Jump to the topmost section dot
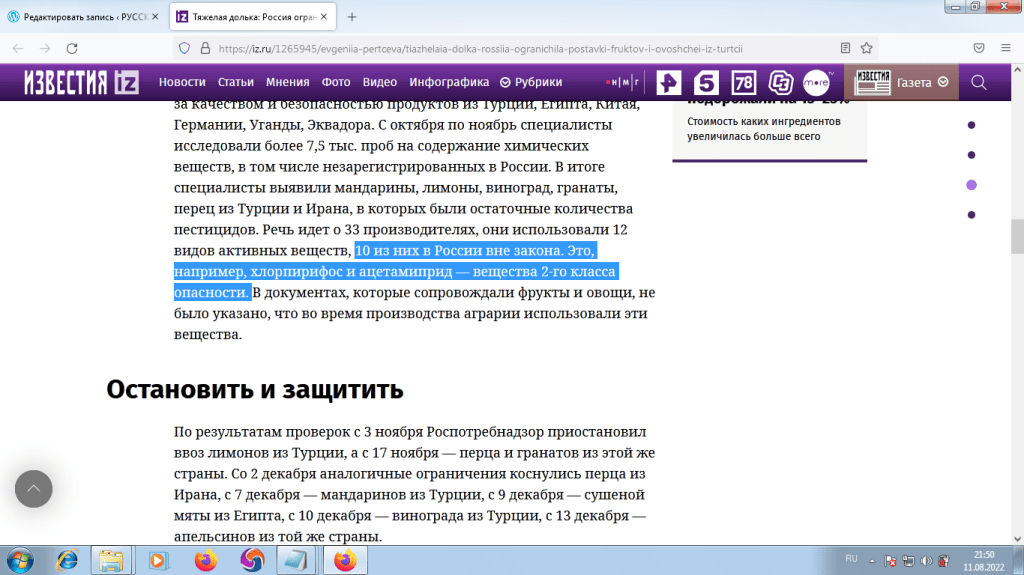1024x575 pixels. tap(971, 125)
